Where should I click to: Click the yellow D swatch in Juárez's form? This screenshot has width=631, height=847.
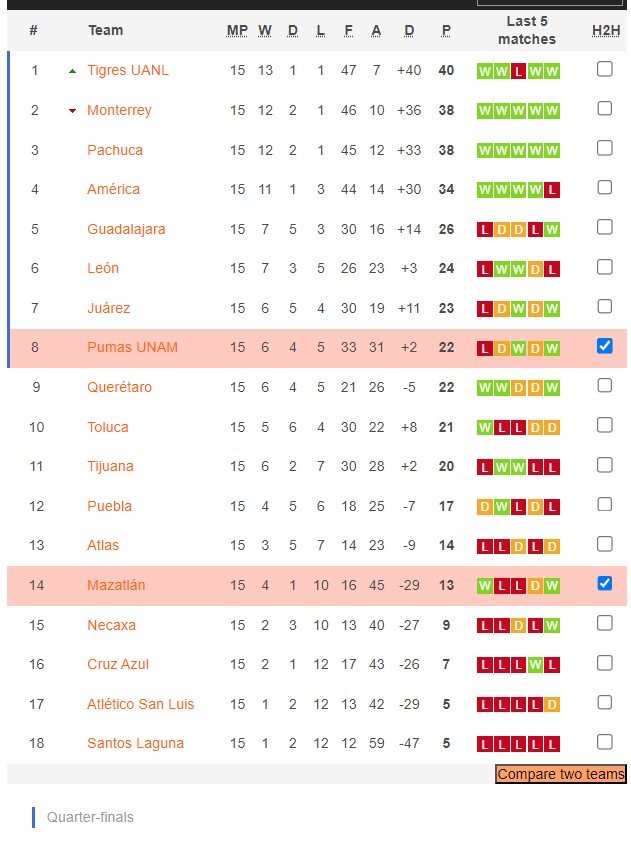click(500, 308)
